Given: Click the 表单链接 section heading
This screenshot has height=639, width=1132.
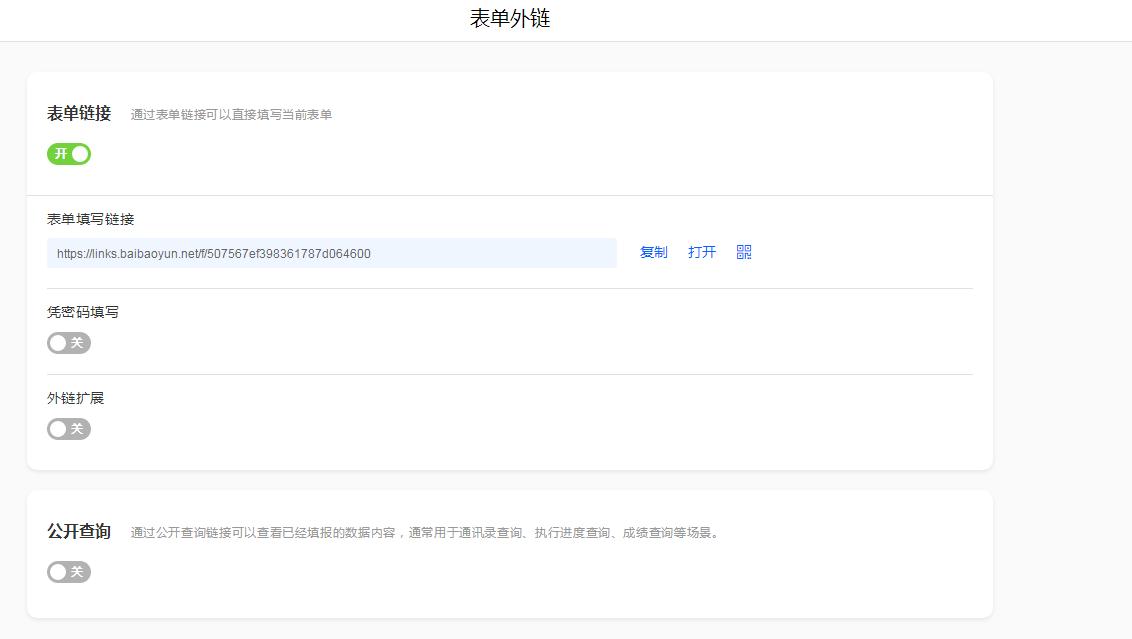Looking at the screenshot, I should pos(79,113).
